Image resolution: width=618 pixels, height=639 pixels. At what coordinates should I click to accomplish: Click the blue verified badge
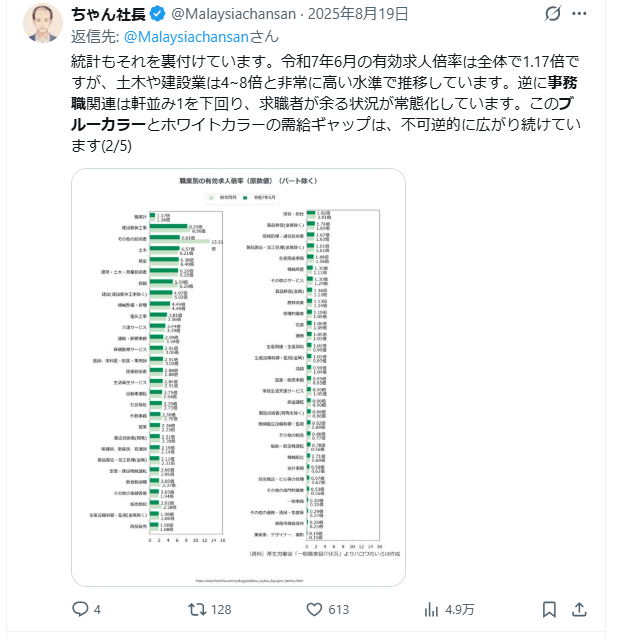pos(156,14)
